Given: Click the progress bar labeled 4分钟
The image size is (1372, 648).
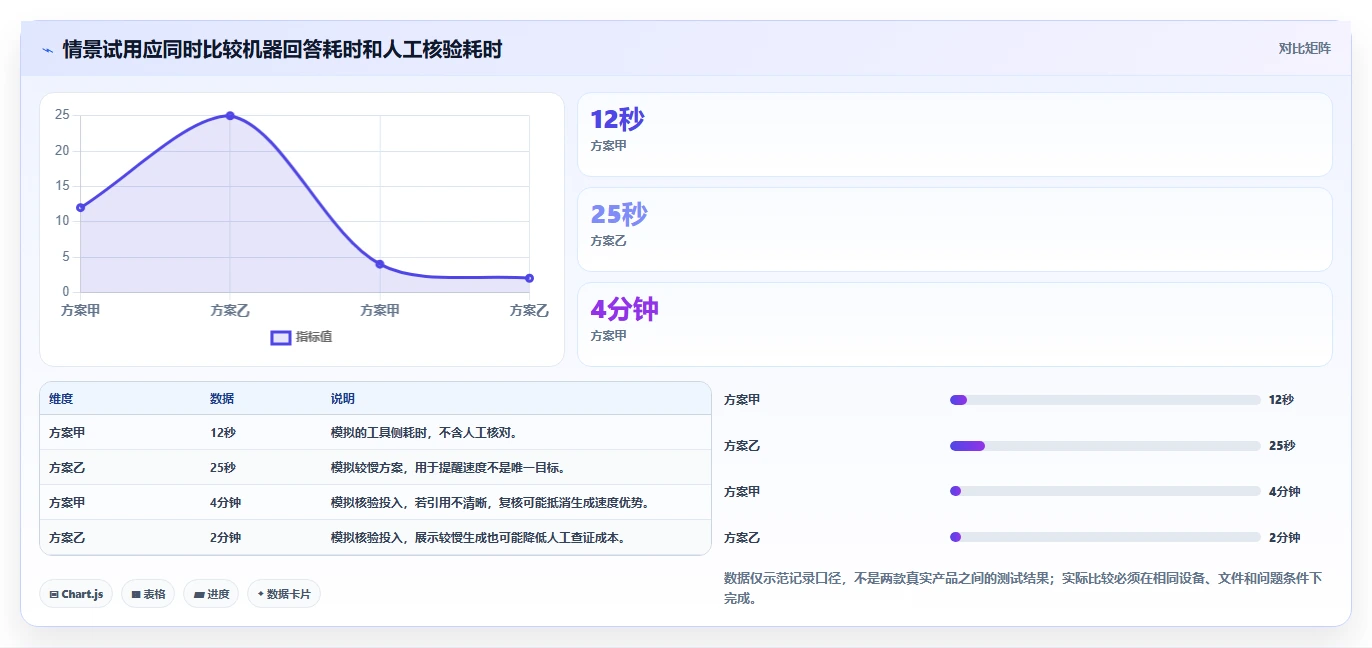Looking at the screenshot, I should tap(1105, 491).
